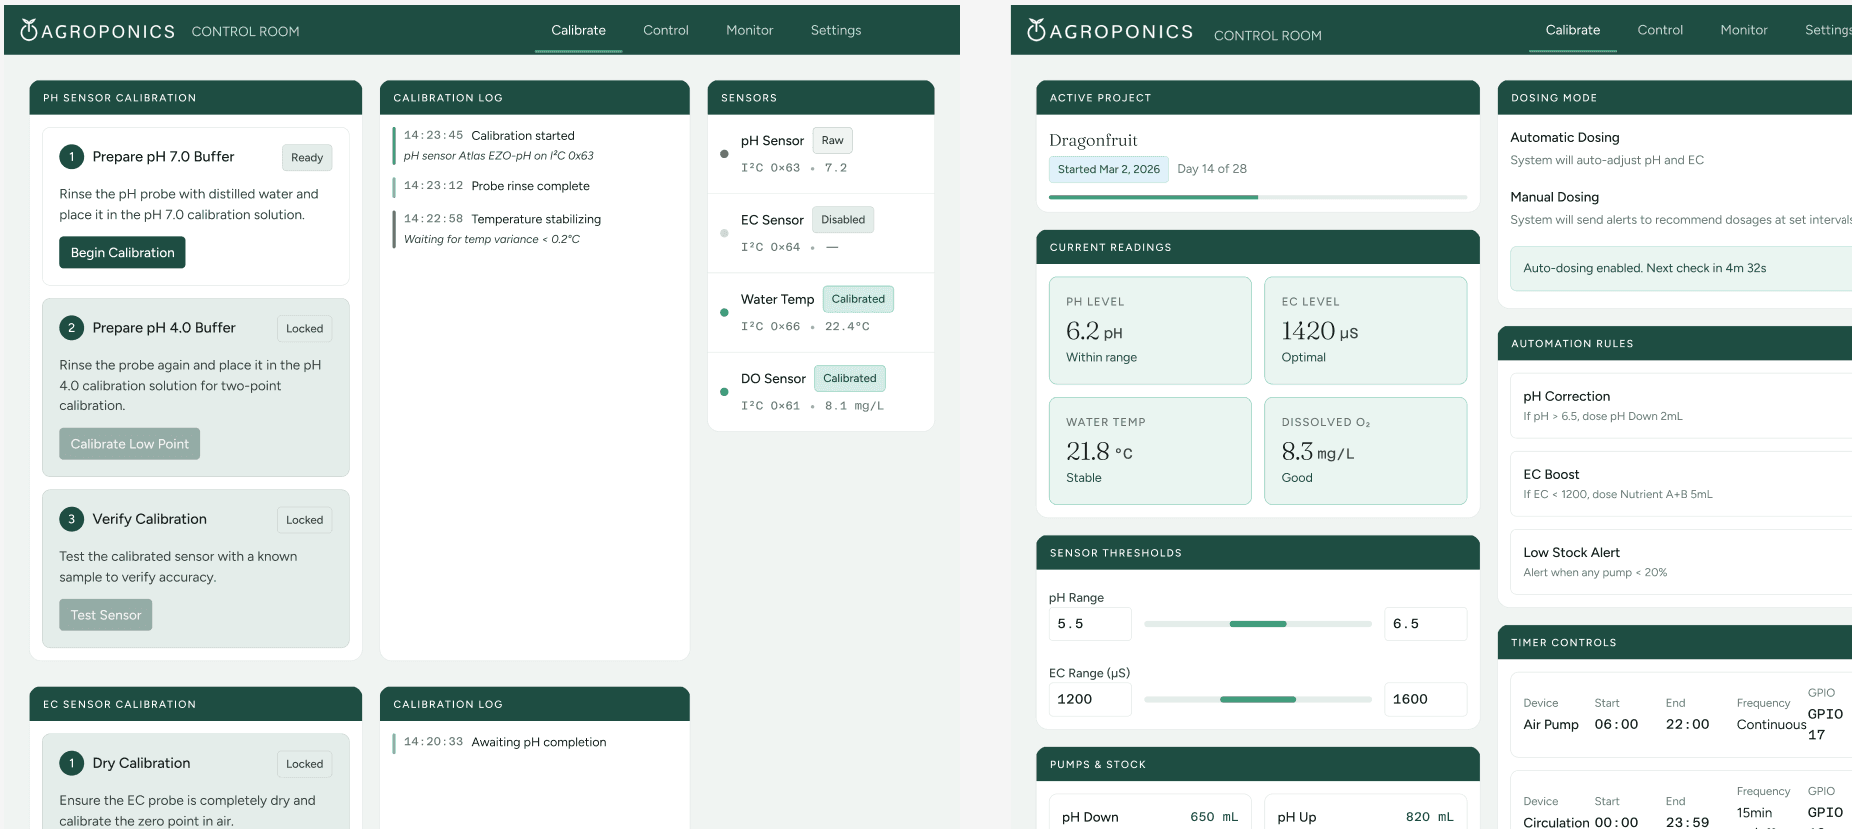Image resolution: width=1852 pixels, height=829 pixels.
Task: Click Dragonfruit project progress bar
Action: click(1258, 197)
